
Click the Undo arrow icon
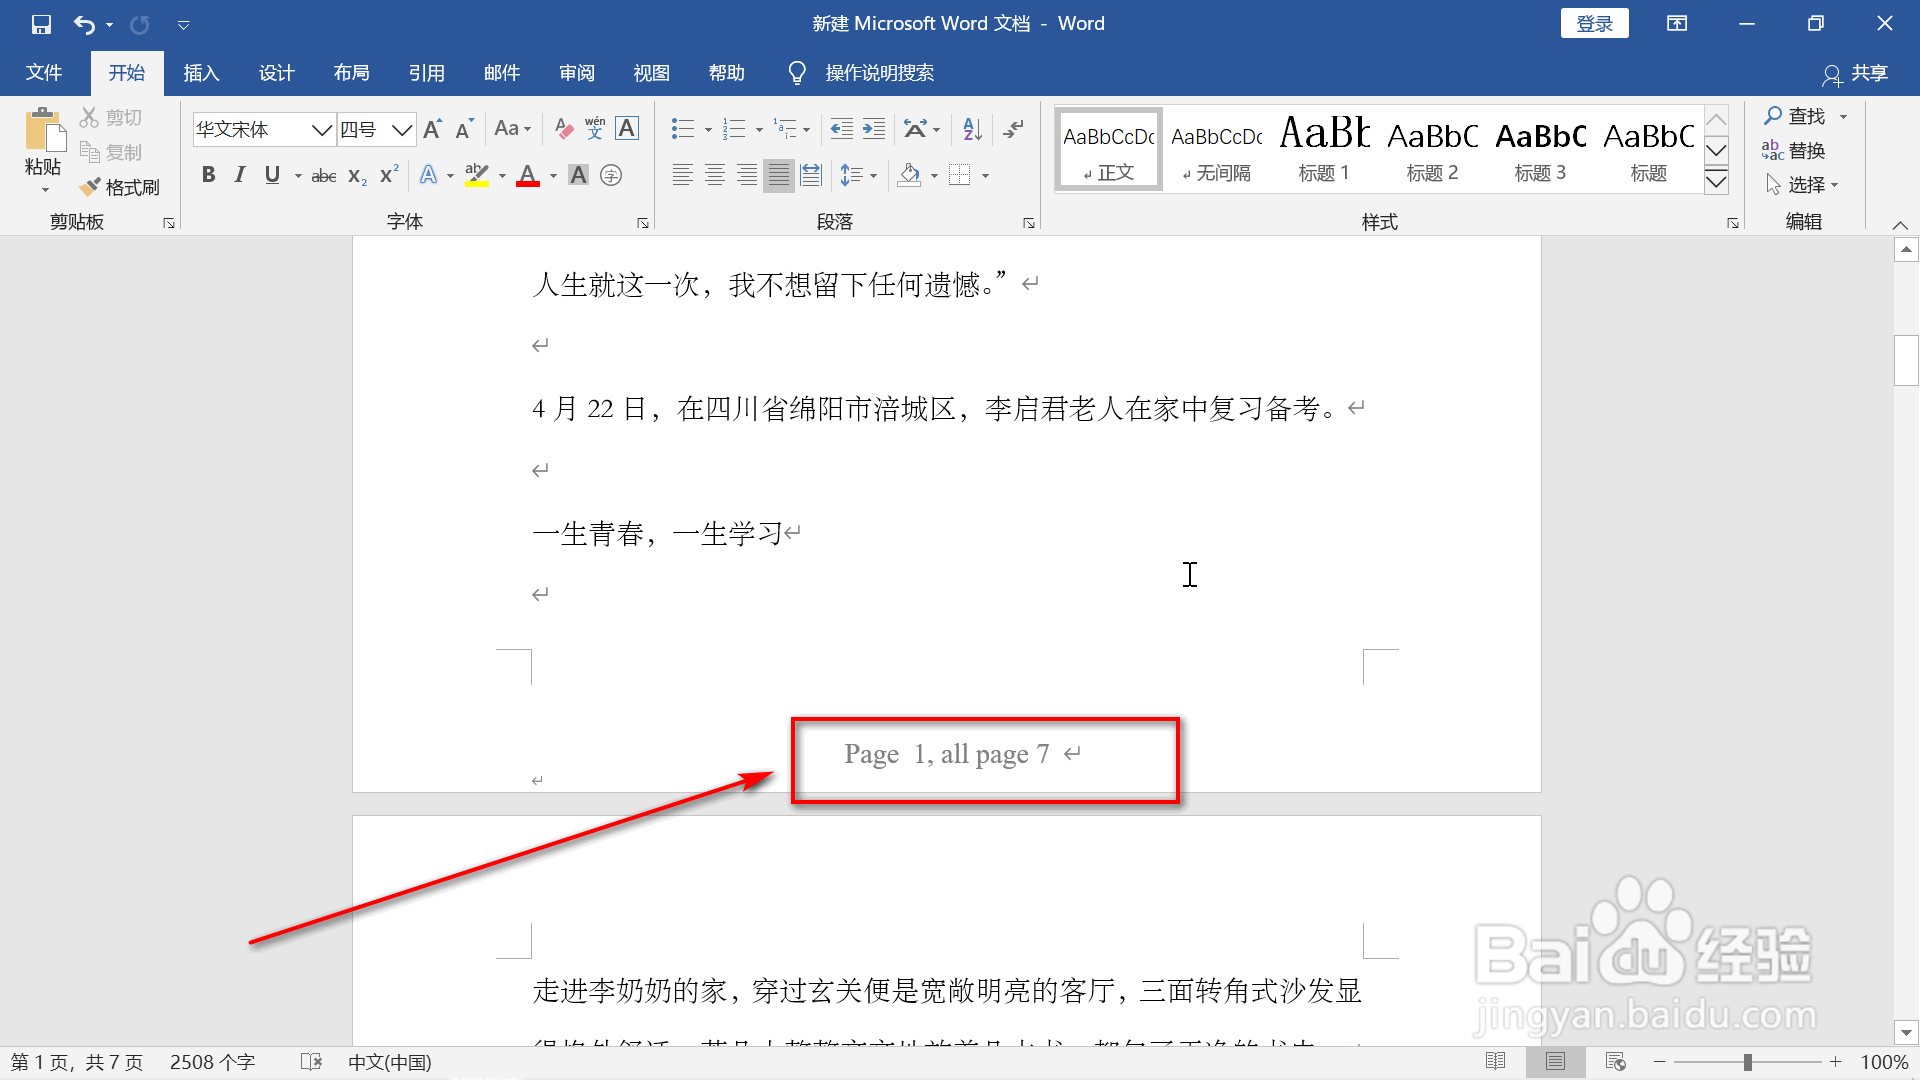[x=84, y=24]
